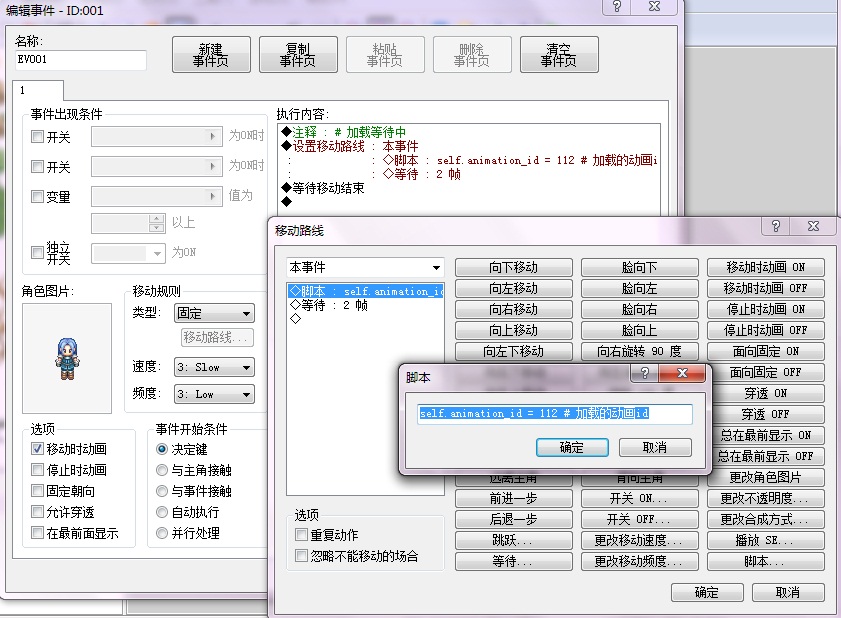Click 停止时动画 OFF command button
The width and height of the screenshot is (841, 618).
tap(765, 330)
